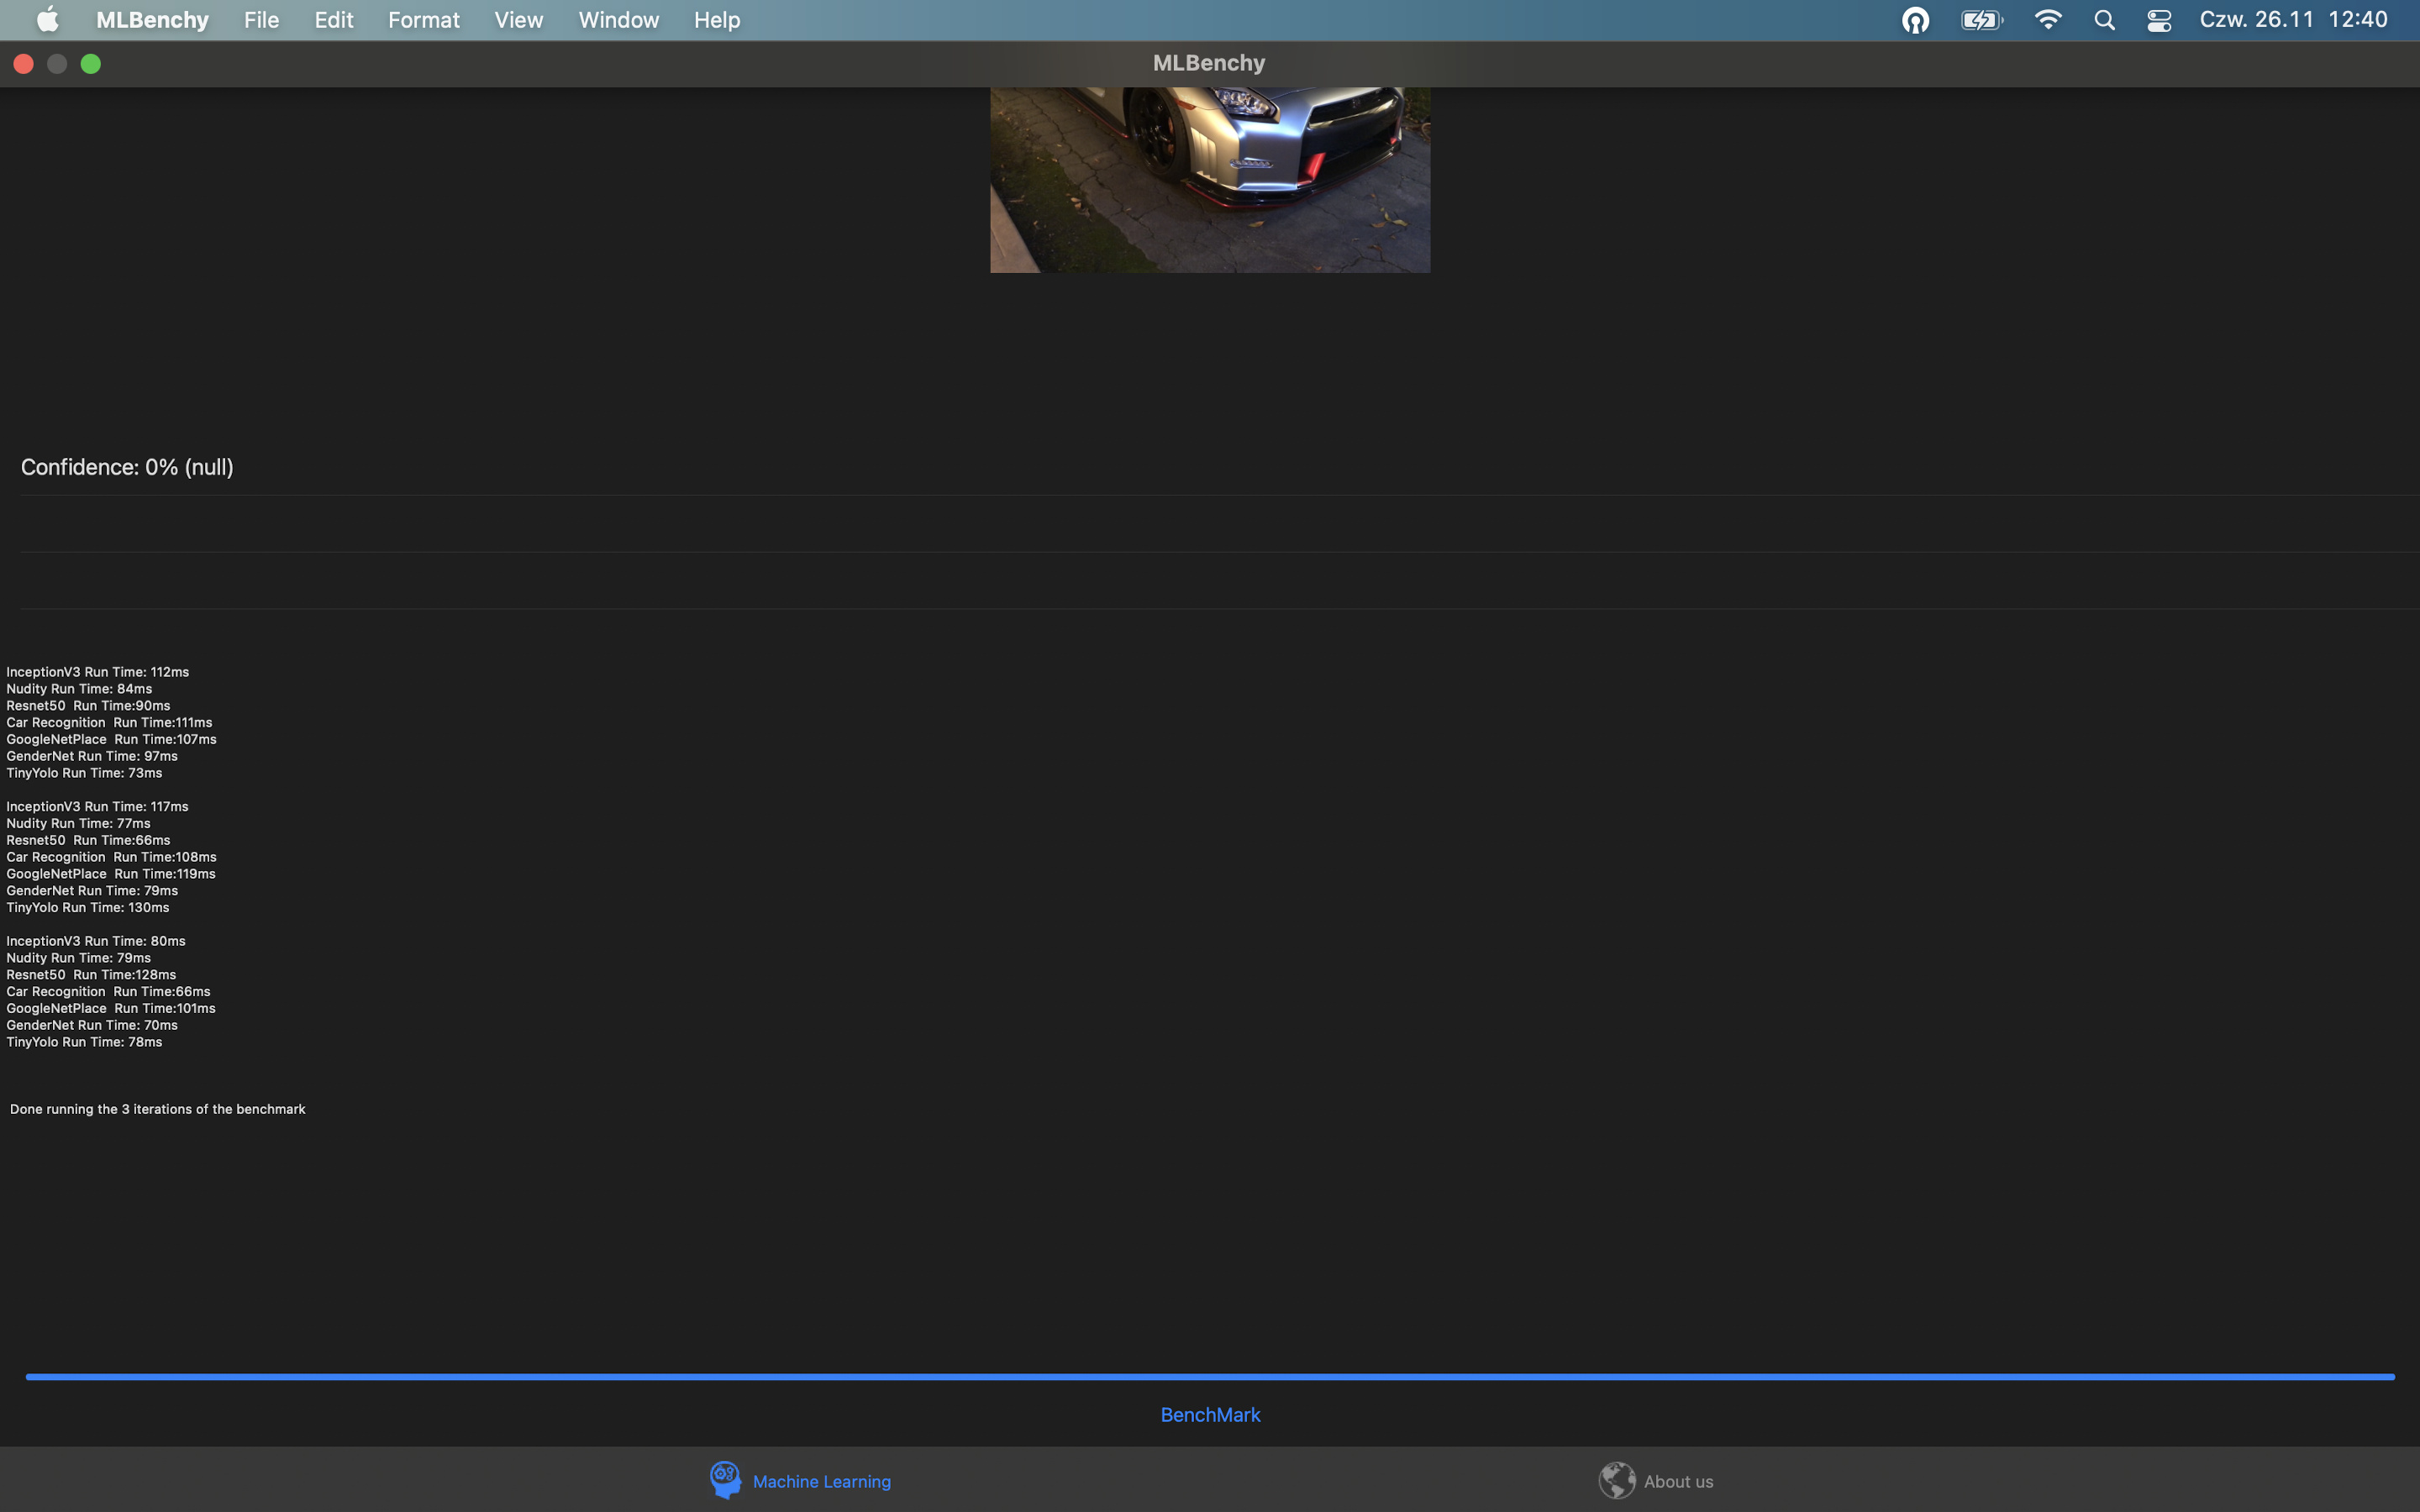Click 'Car Recognition Run Time:111ms' line
2420x1512 pixels.
pyautogui.click(x=109, y=723)
